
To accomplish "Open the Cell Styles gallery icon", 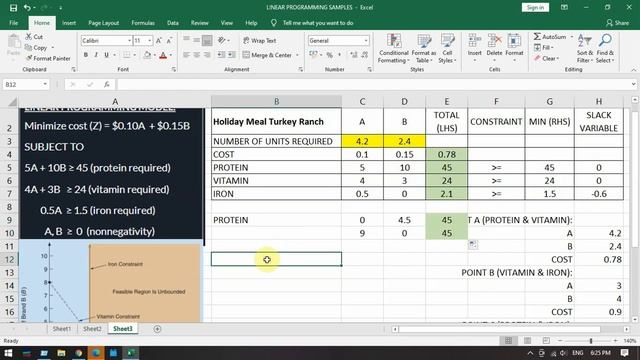I will point(447,41).
